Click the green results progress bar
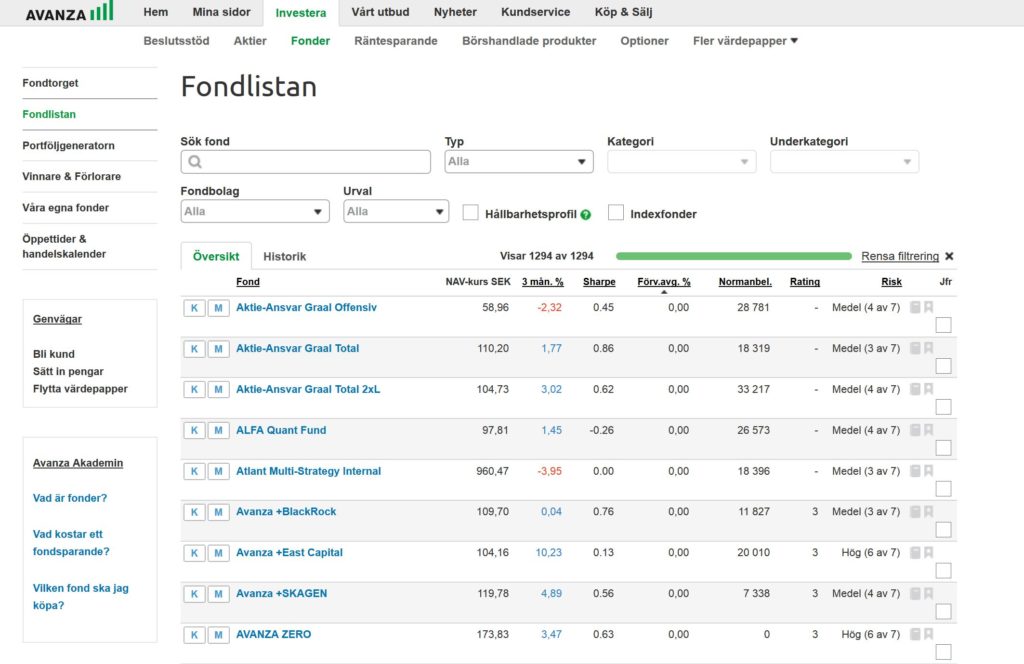The image size is (1024, 664). pyautogui.click(x=734, y=256)
